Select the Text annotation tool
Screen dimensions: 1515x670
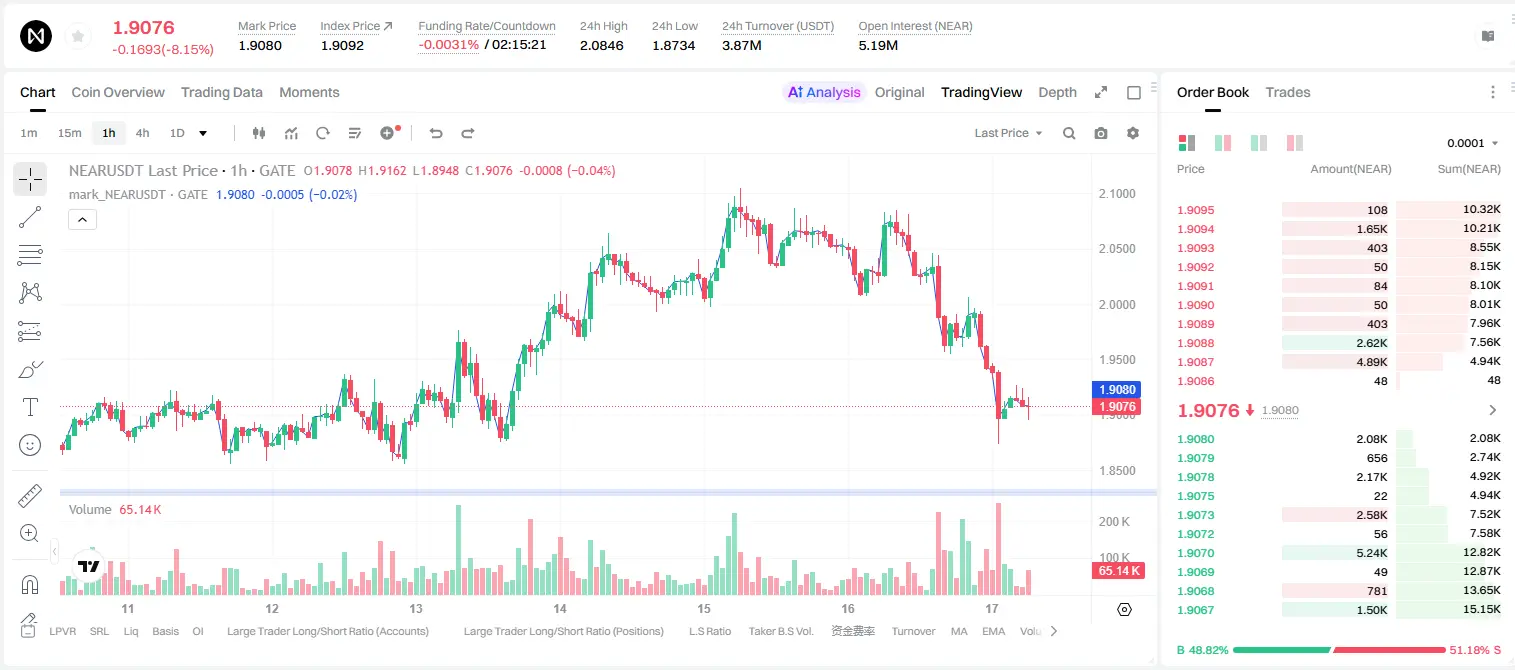coord(30,407)
